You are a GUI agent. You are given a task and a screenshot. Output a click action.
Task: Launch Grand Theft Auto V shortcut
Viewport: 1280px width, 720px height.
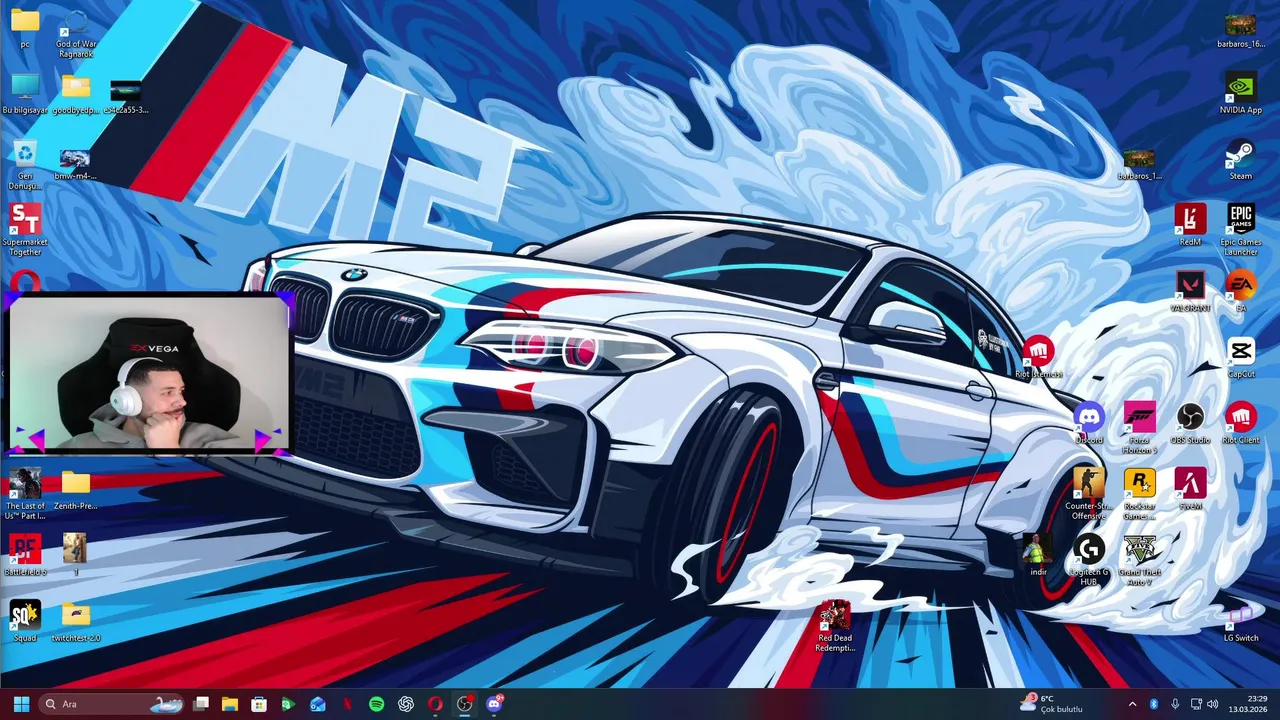(1140, 560)
